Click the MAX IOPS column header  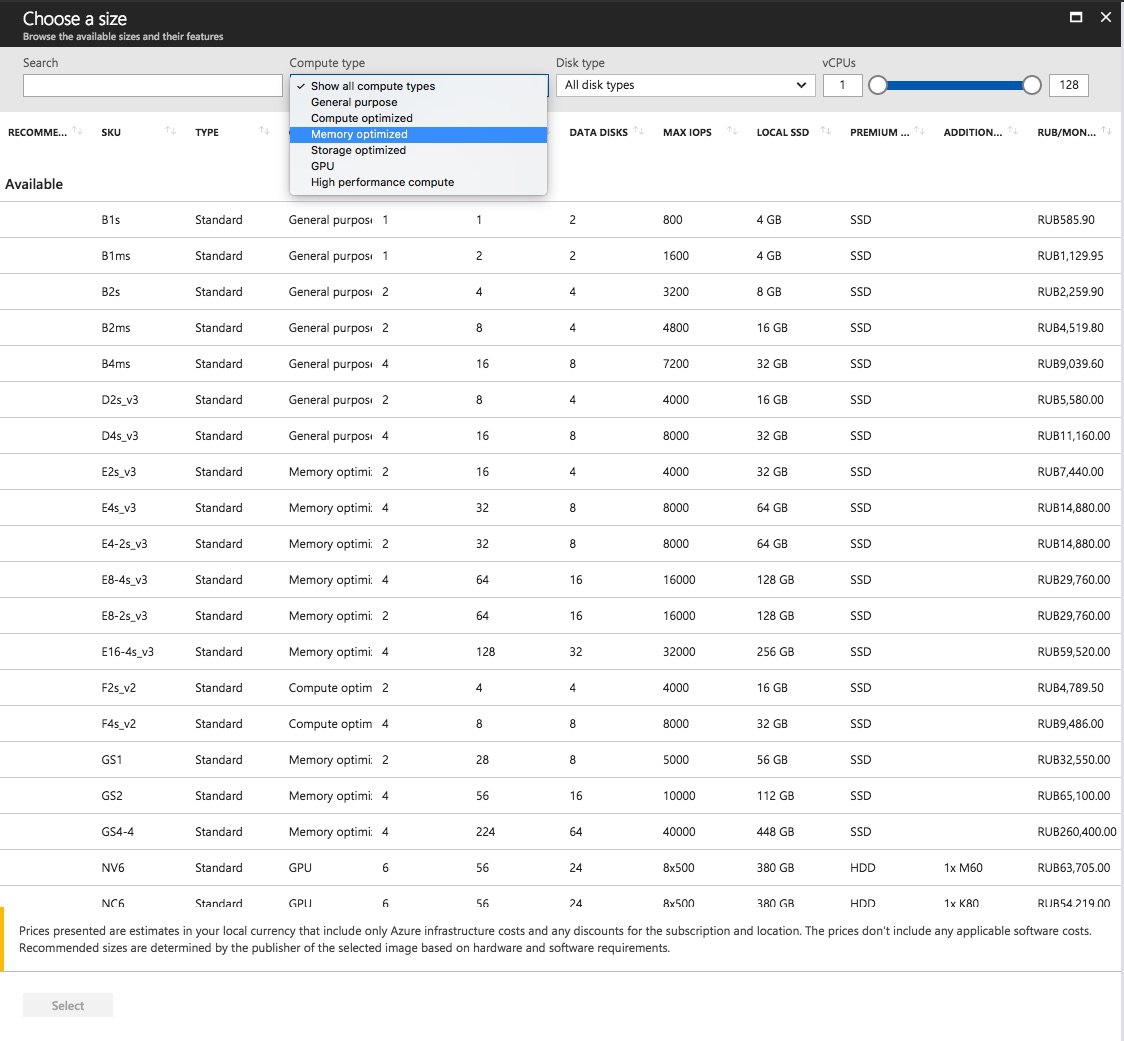(687, 132)
